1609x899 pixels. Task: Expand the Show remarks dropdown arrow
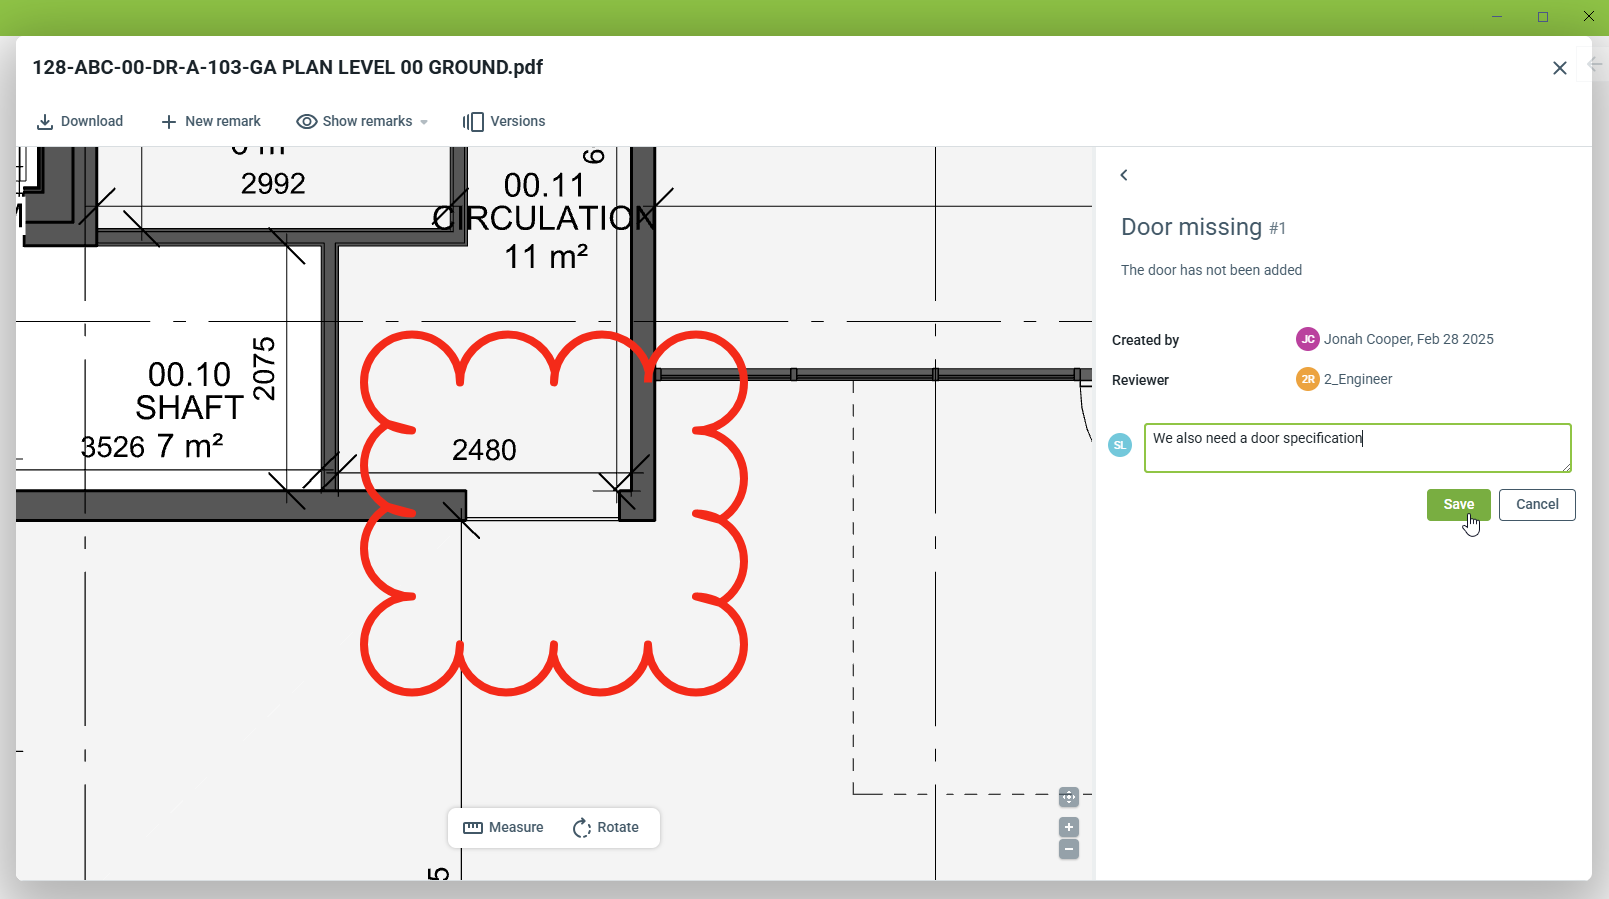coord(424,122)
